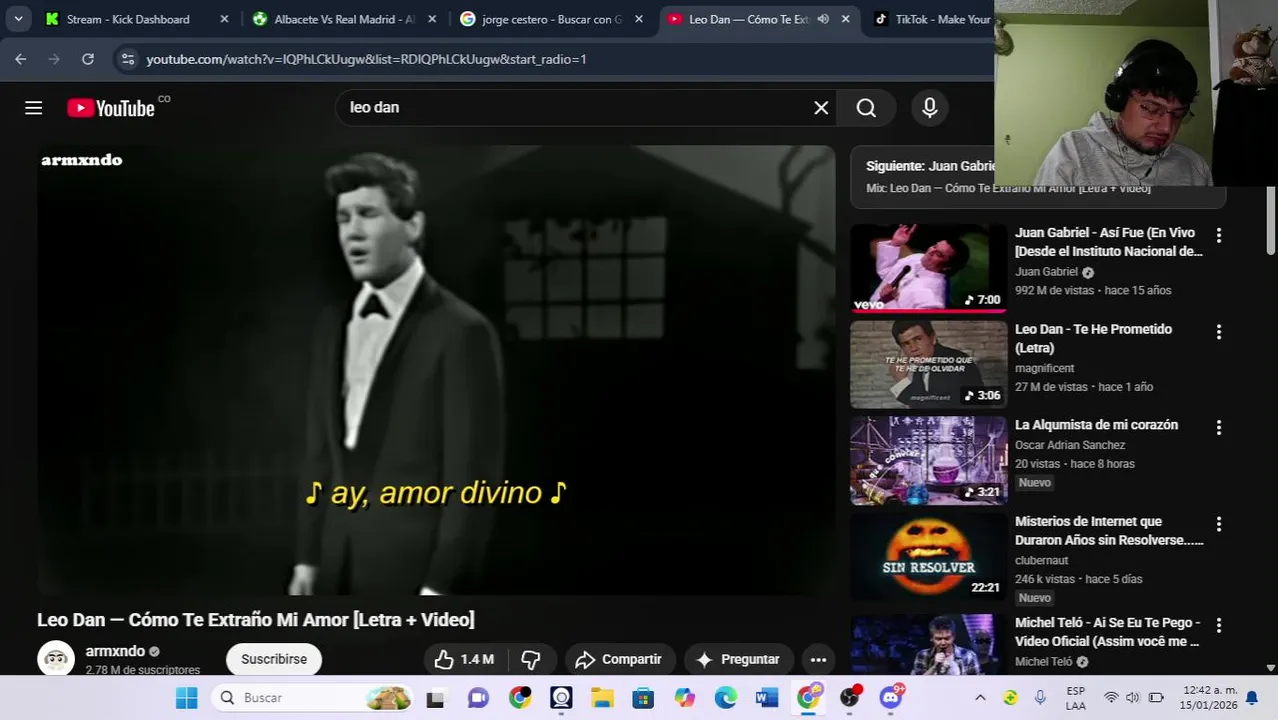This screenshot has height=720, width=1278.
Task: Go back with browser back arrow
Action: 21,59
